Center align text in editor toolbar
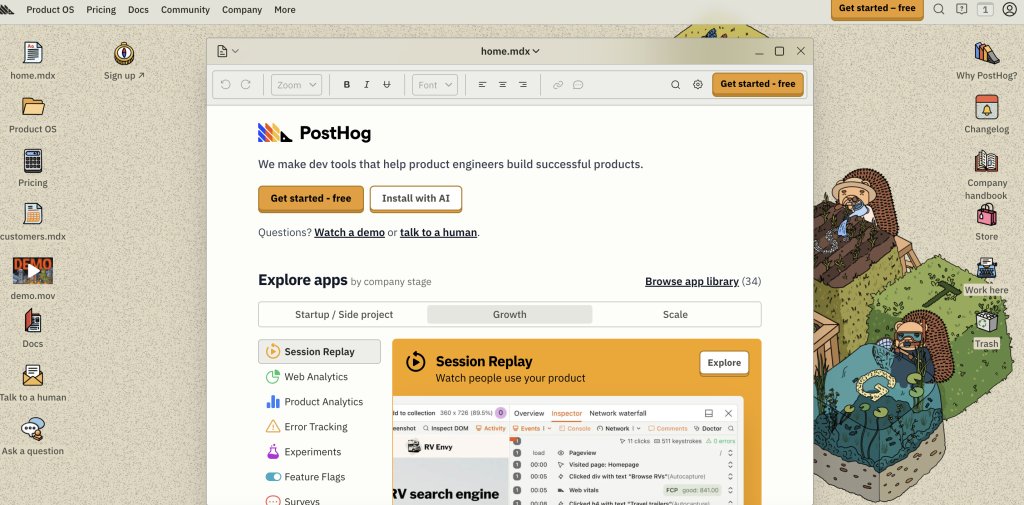This screenshot has width=1024, height=505. [503, 84]
